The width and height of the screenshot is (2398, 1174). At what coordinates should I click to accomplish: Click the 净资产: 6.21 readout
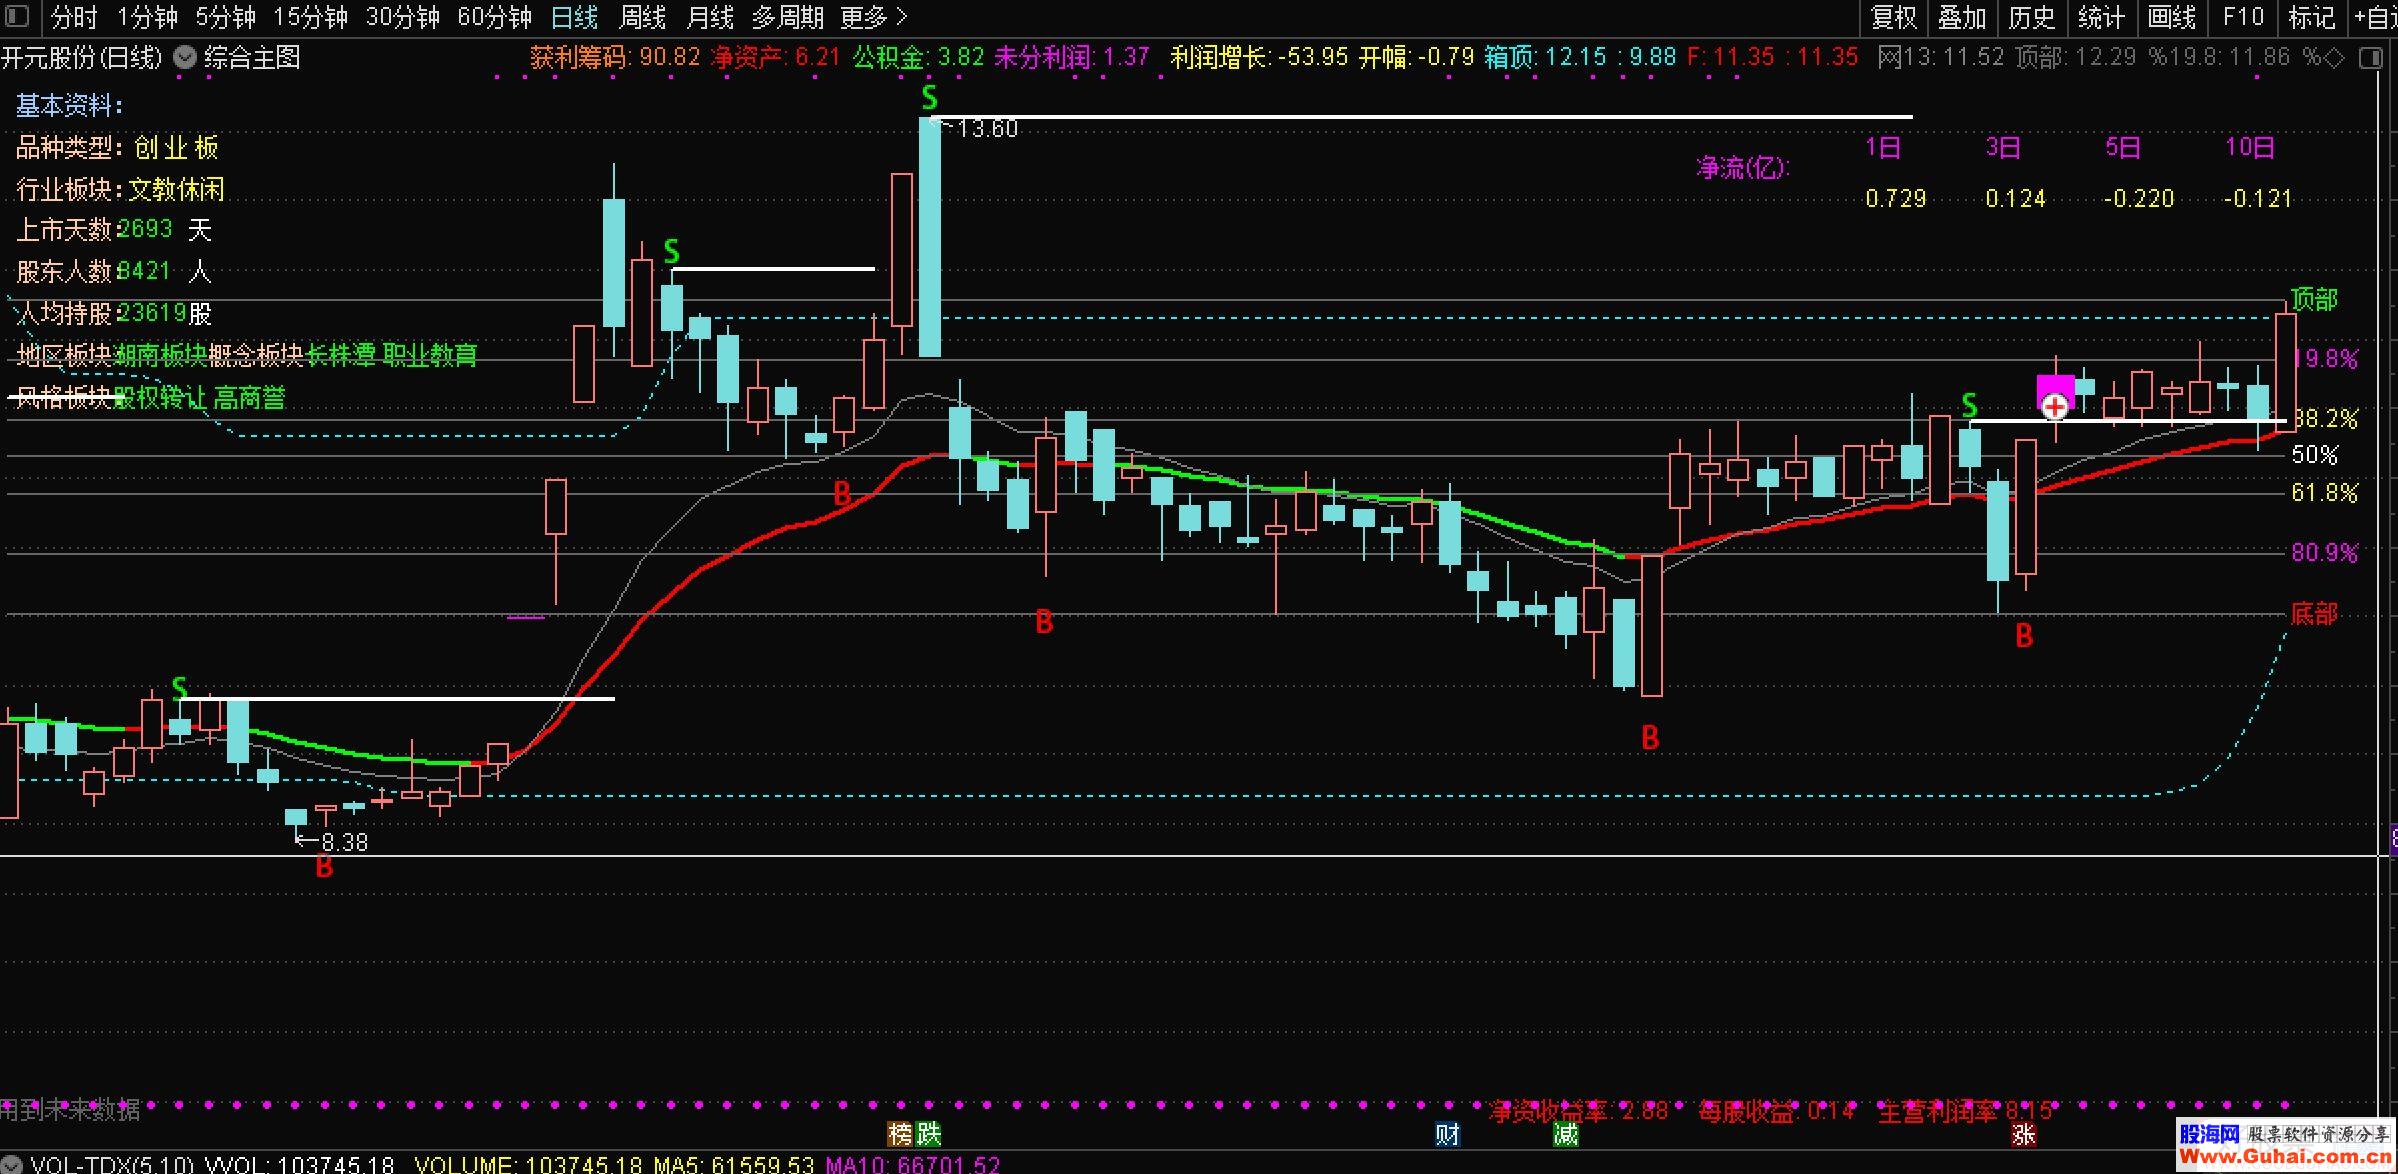pos(775,57)
